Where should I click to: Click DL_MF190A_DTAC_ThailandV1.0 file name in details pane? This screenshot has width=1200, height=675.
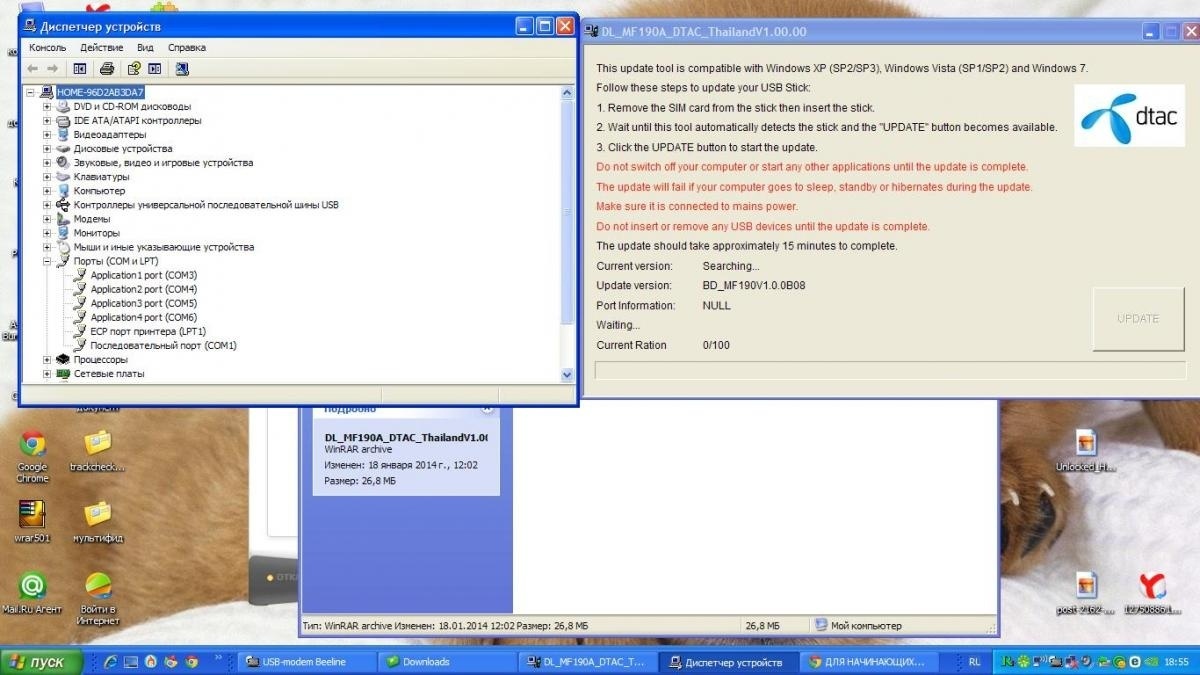pyautogui.click(x=406, y=437)
